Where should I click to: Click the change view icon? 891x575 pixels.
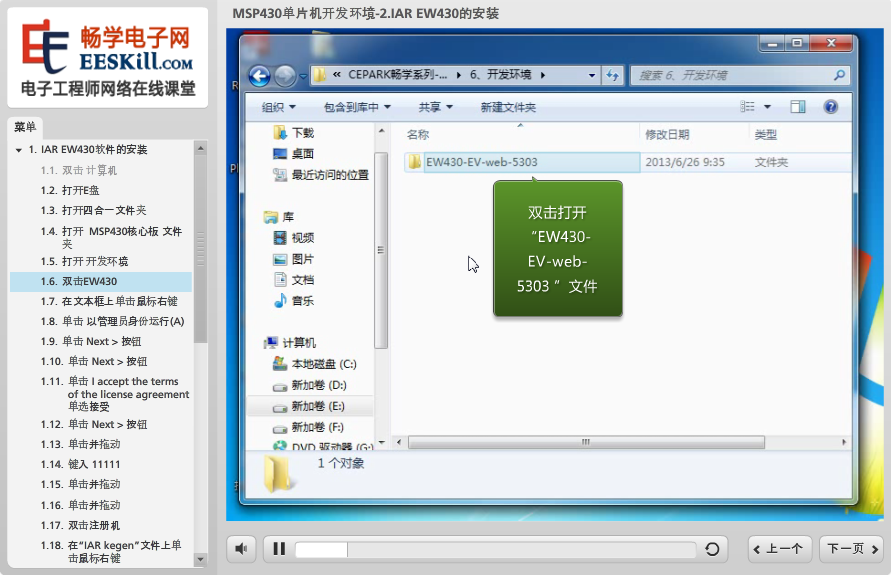coord(747,106)
